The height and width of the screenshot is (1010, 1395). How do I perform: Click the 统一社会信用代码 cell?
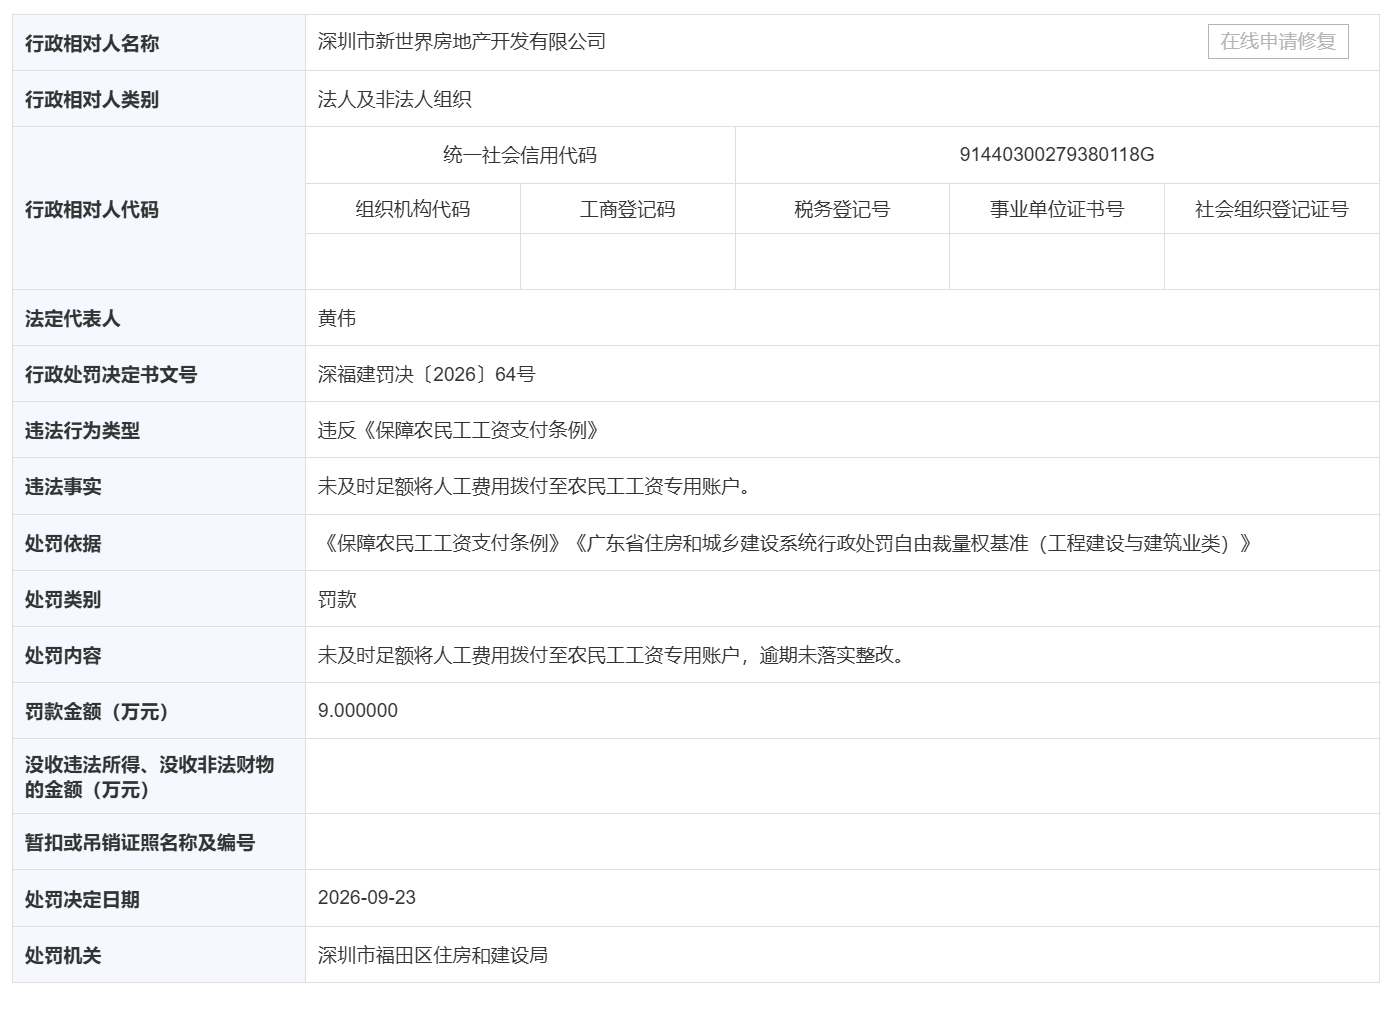click(x=520, y=155)
